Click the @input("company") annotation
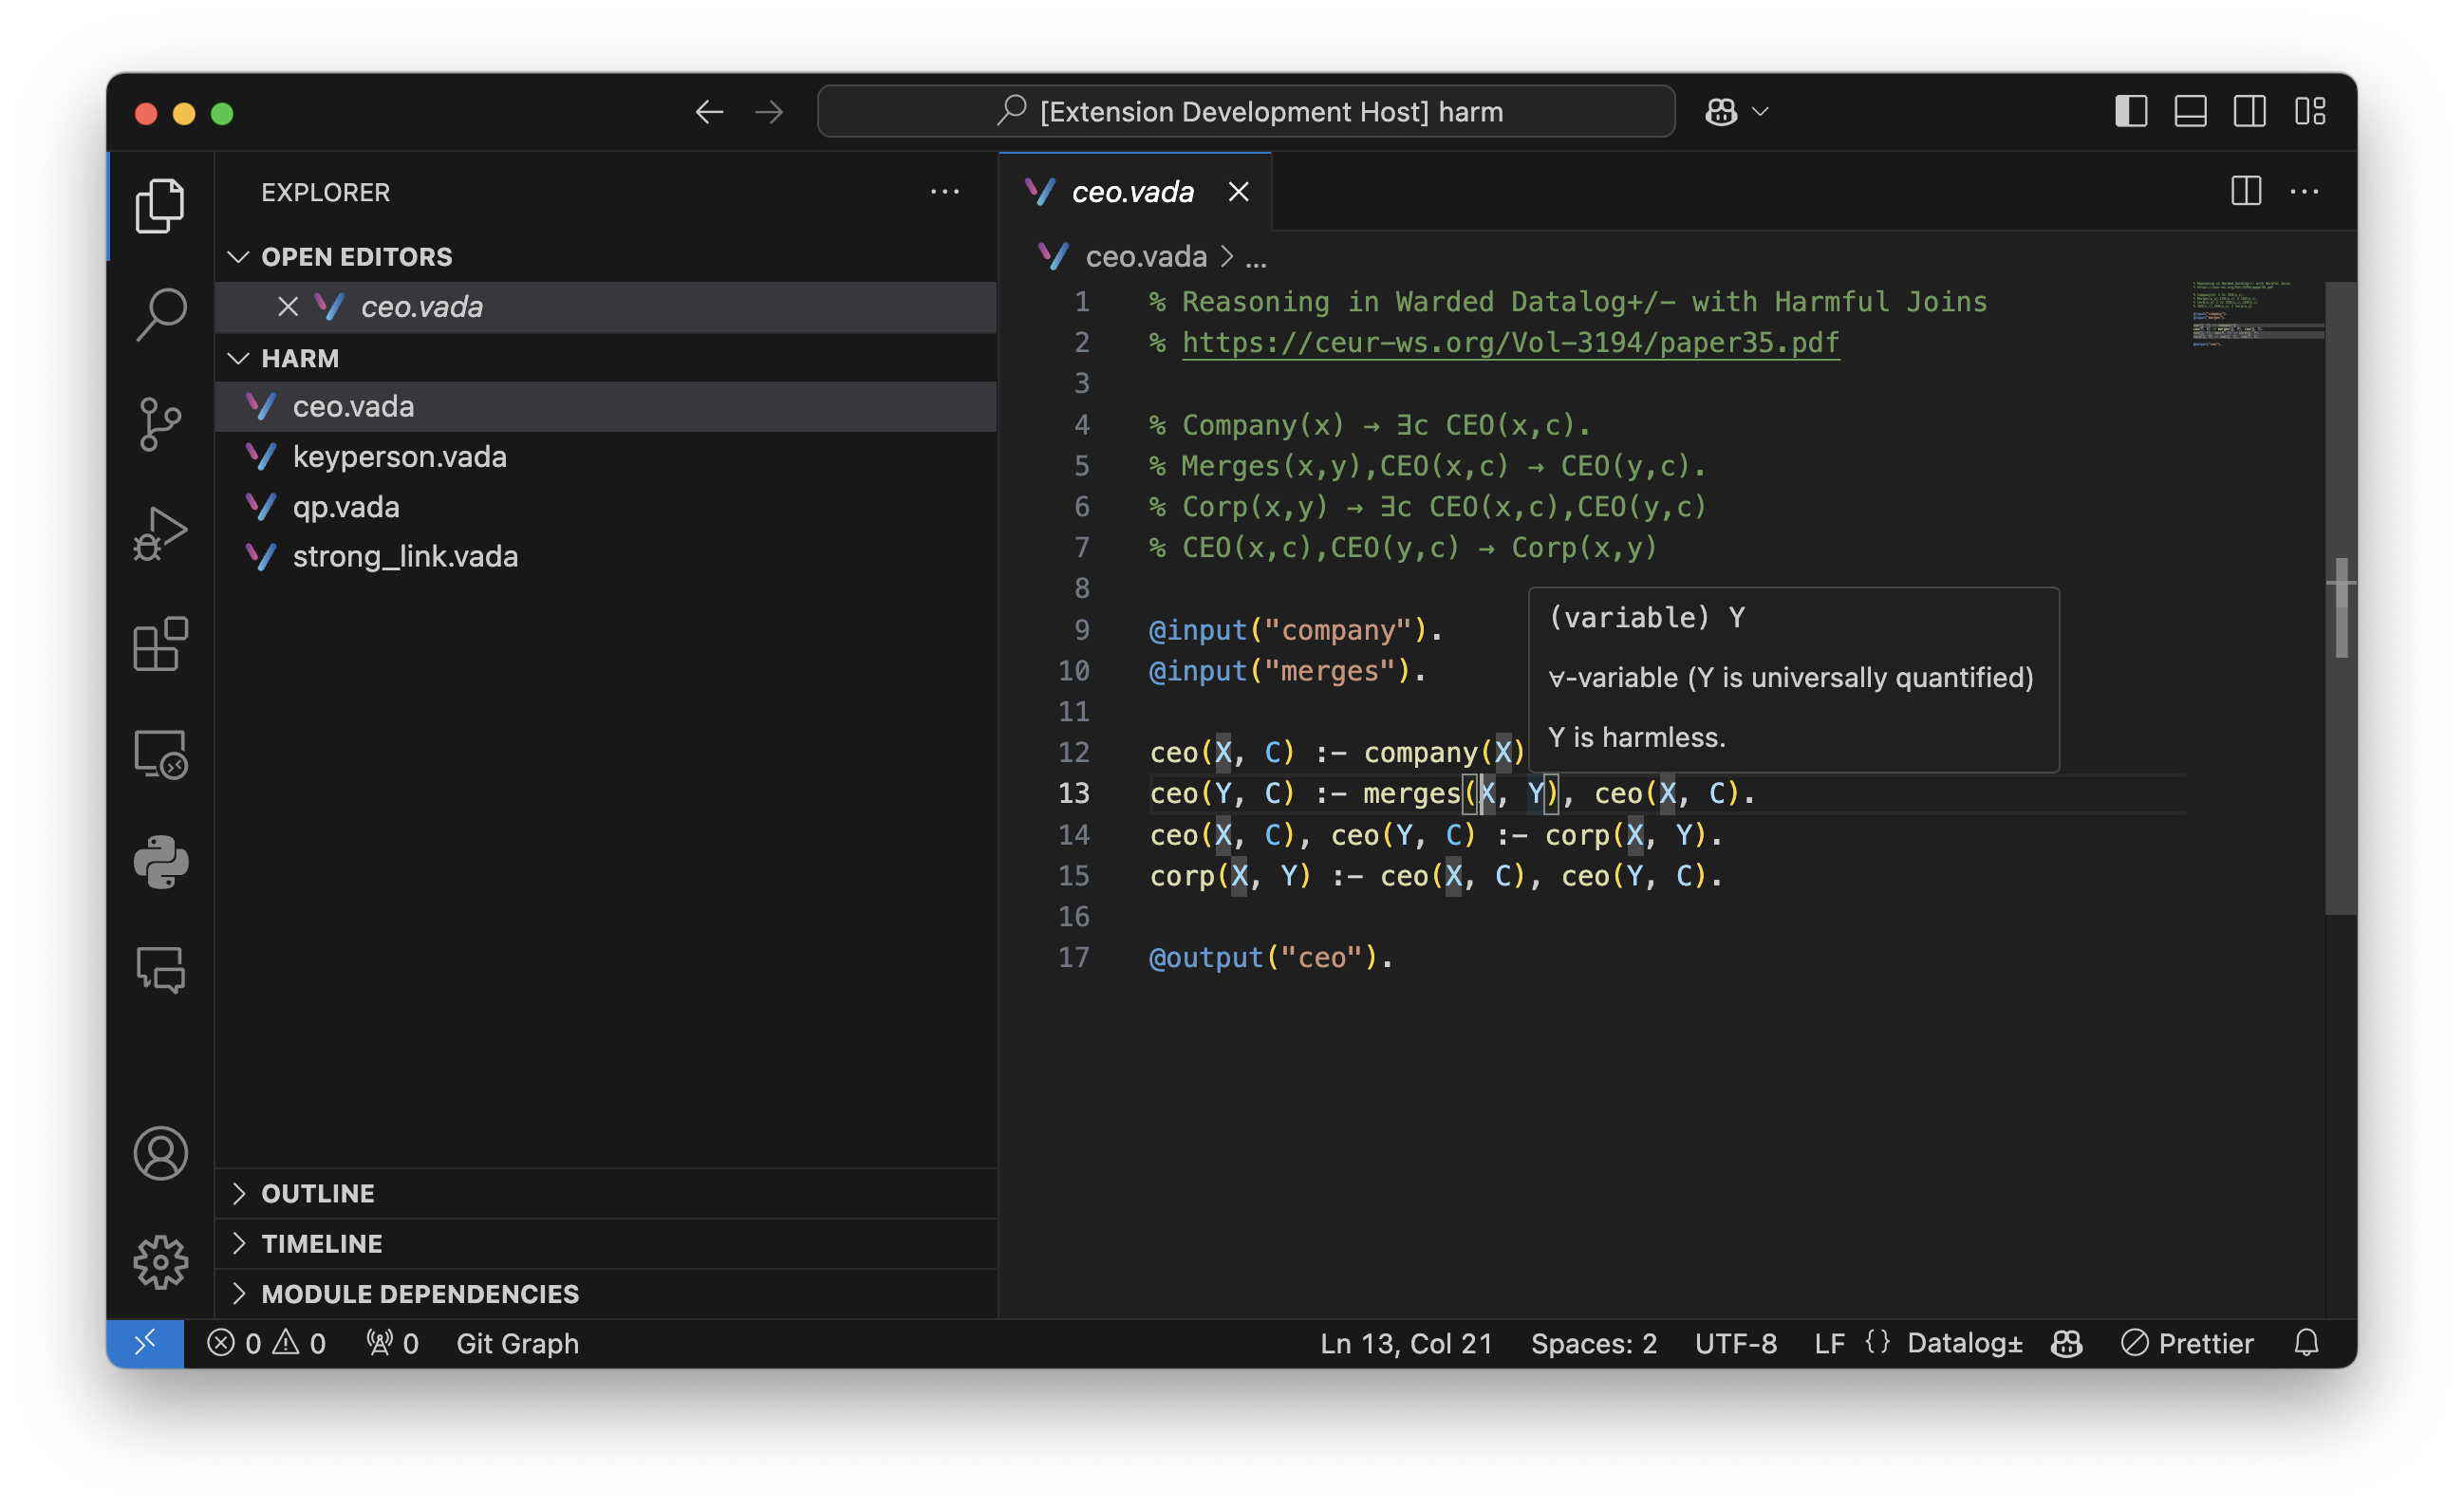Screen dimensions: 2464x1509 tap(1295, 630)
